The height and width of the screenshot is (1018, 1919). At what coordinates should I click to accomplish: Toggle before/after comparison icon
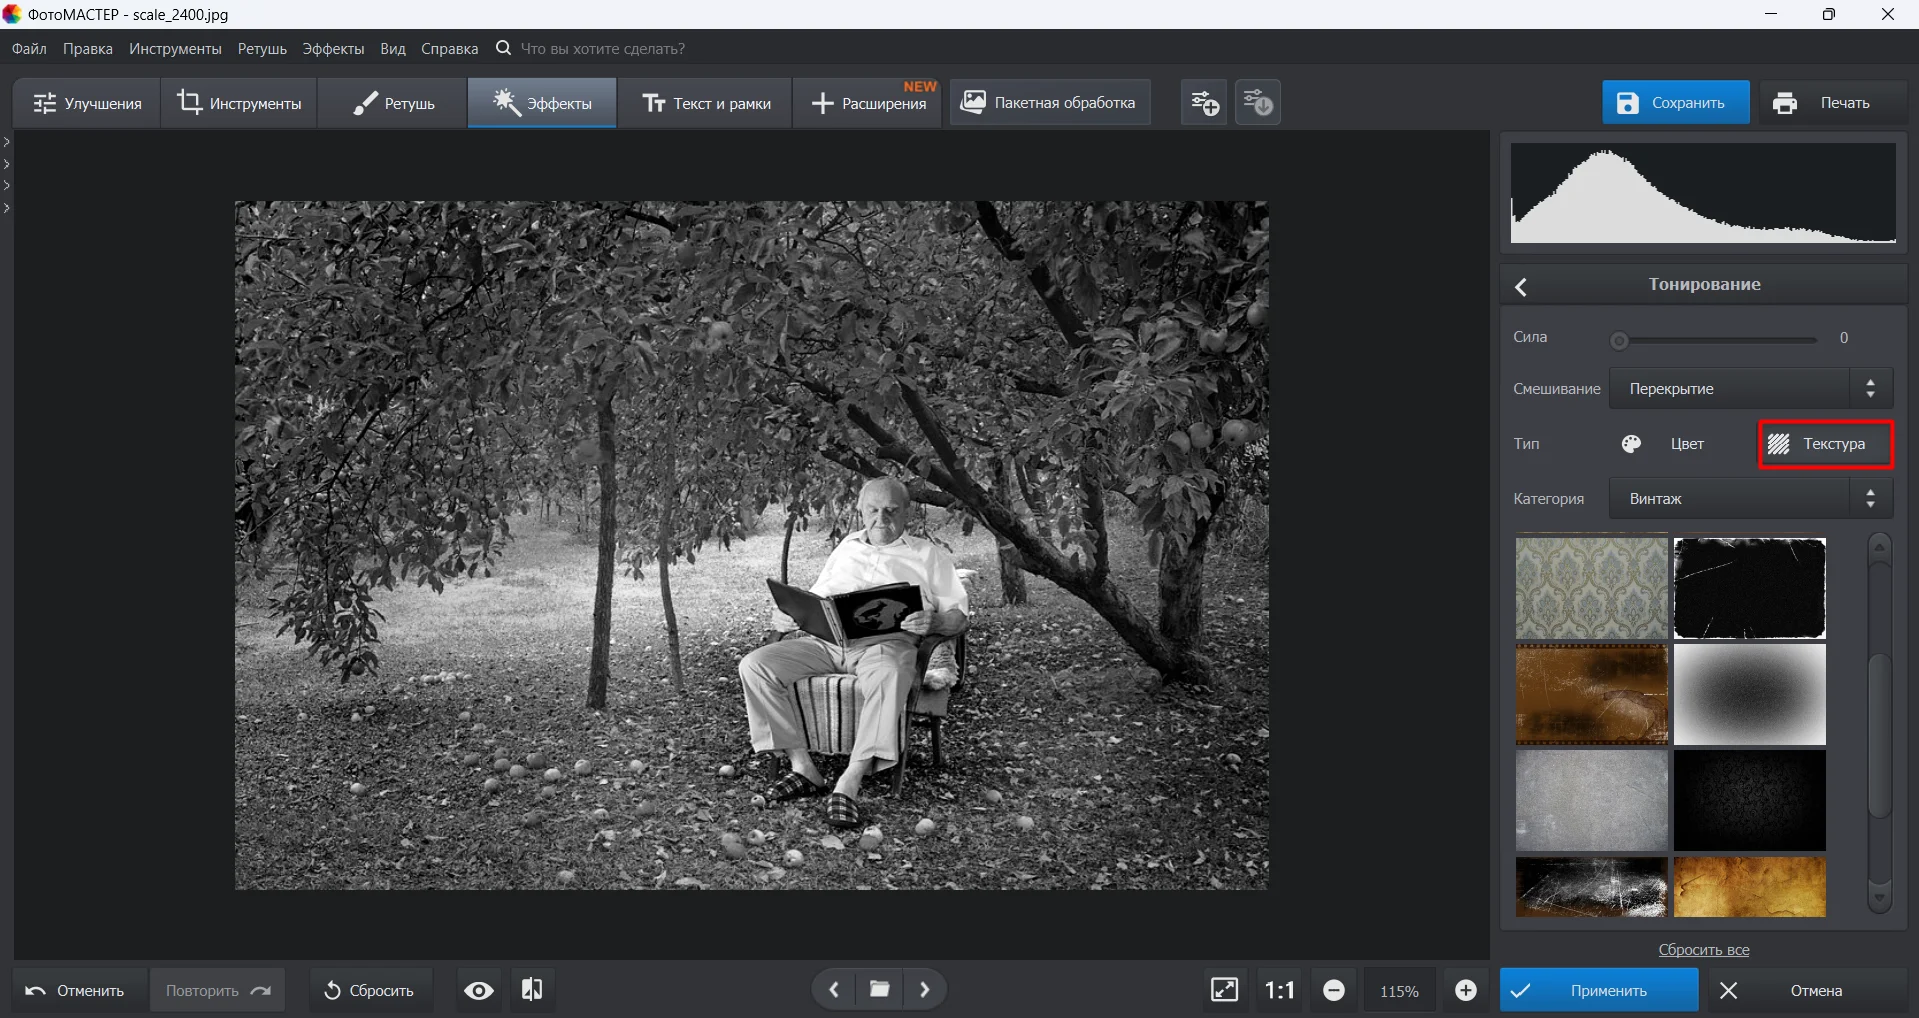click(532, 990)
